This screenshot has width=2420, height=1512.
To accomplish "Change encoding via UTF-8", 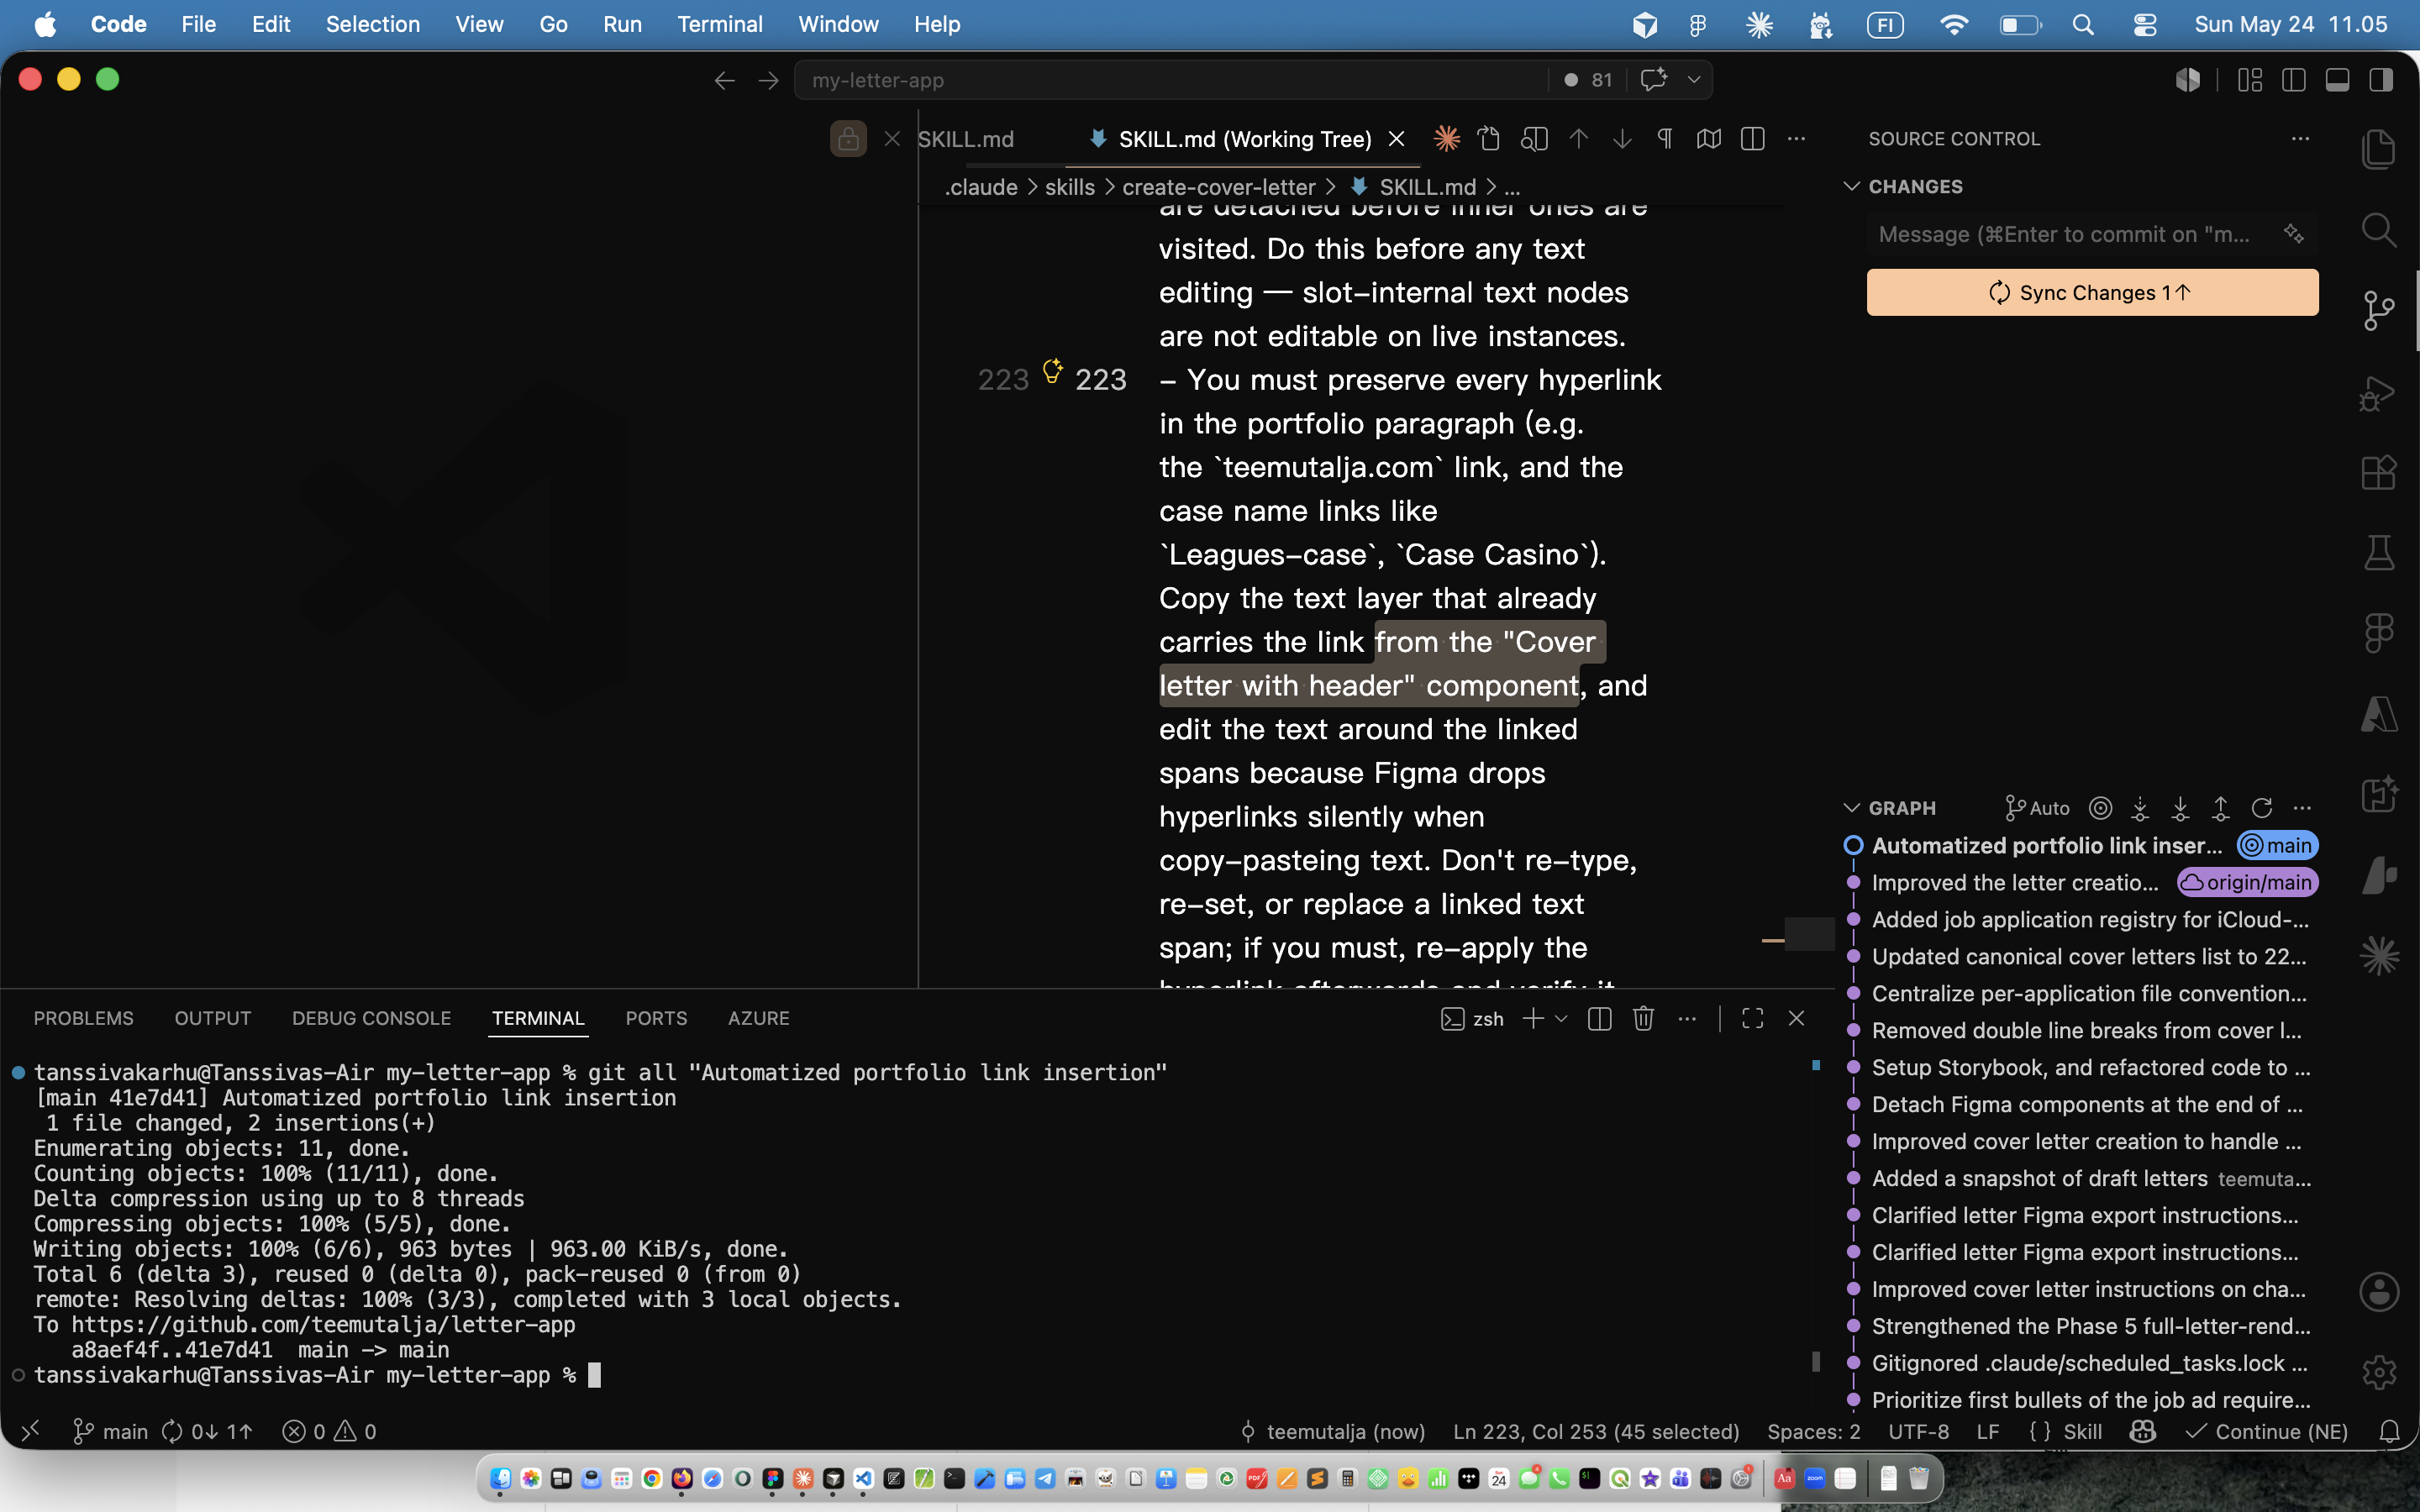I will [x=1918, y=1431].
